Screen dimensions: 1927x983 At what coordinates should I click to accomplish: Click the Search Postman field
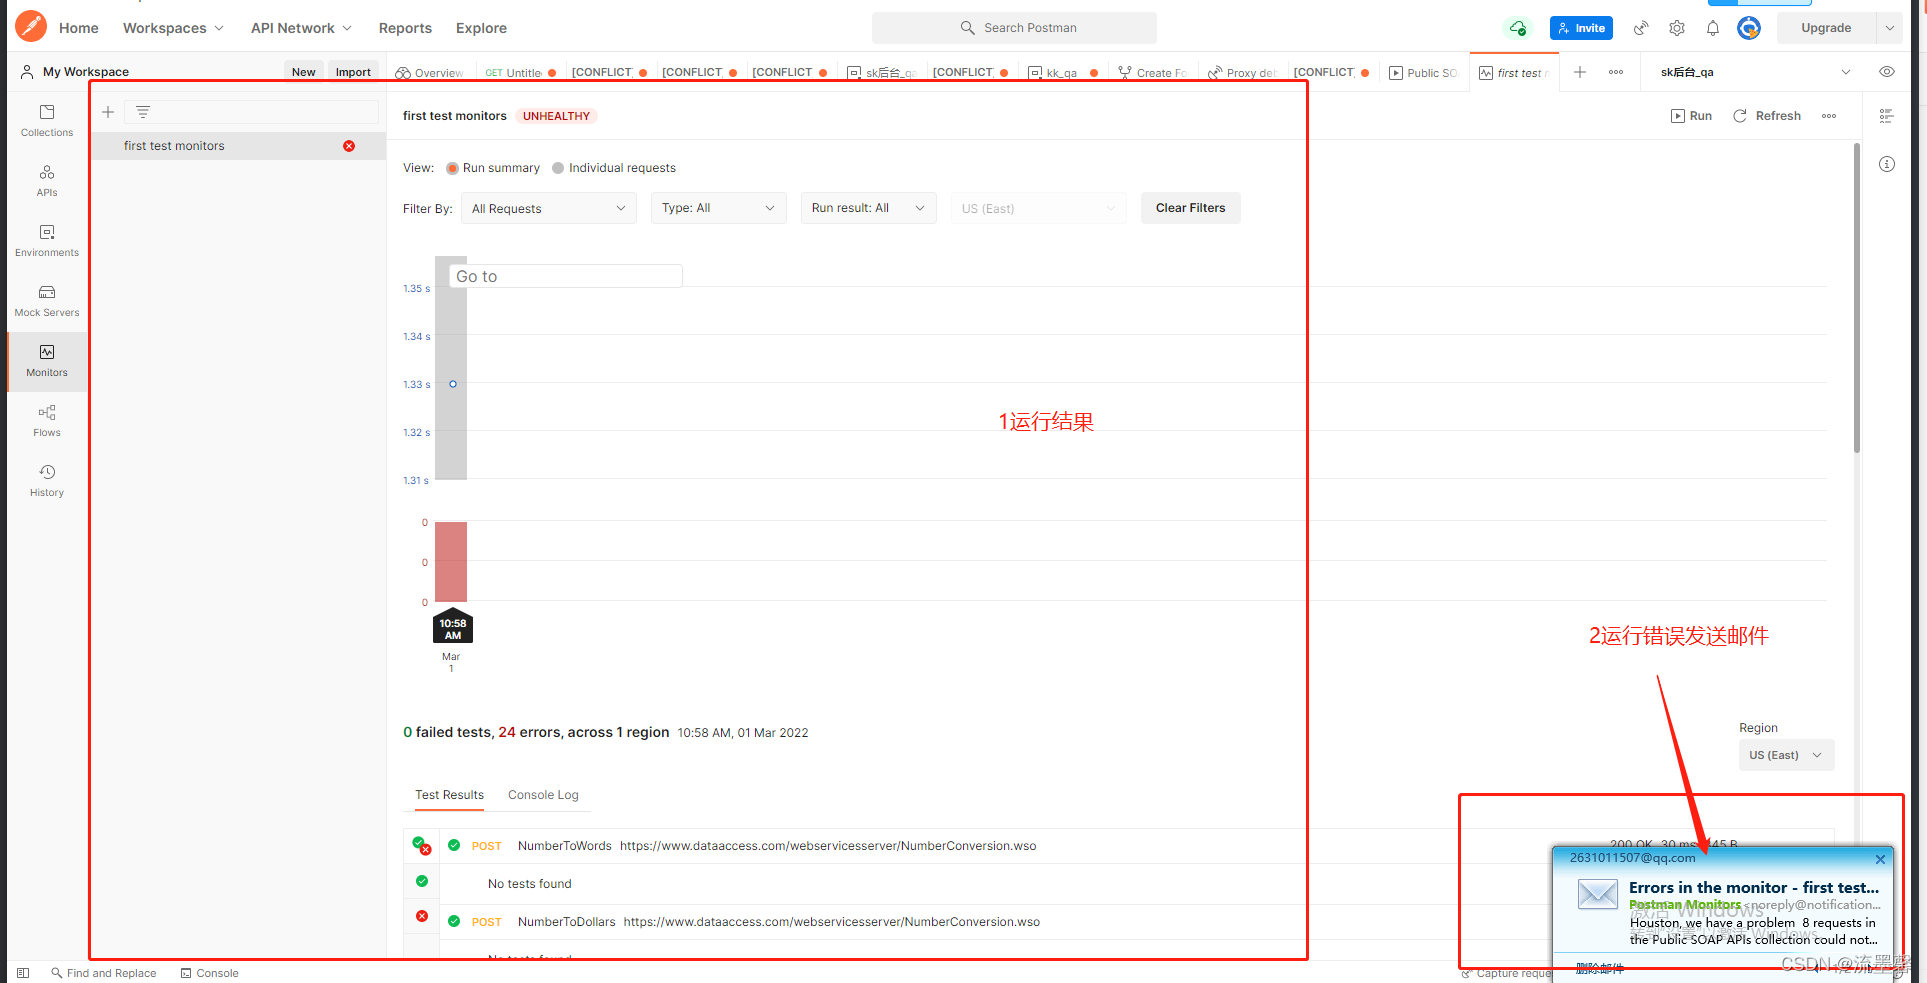pyautogui.click(x=1014, y=28)
